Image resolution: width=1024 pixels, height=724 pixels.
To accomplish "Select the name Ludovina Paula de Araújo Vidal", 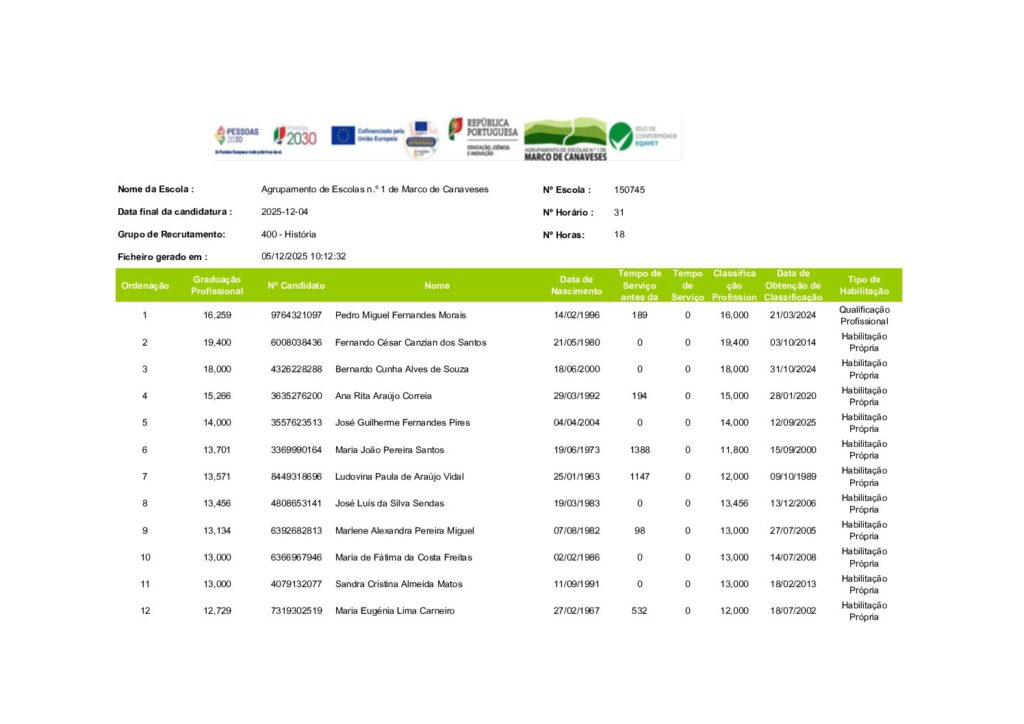I will [x=403, y=477].
